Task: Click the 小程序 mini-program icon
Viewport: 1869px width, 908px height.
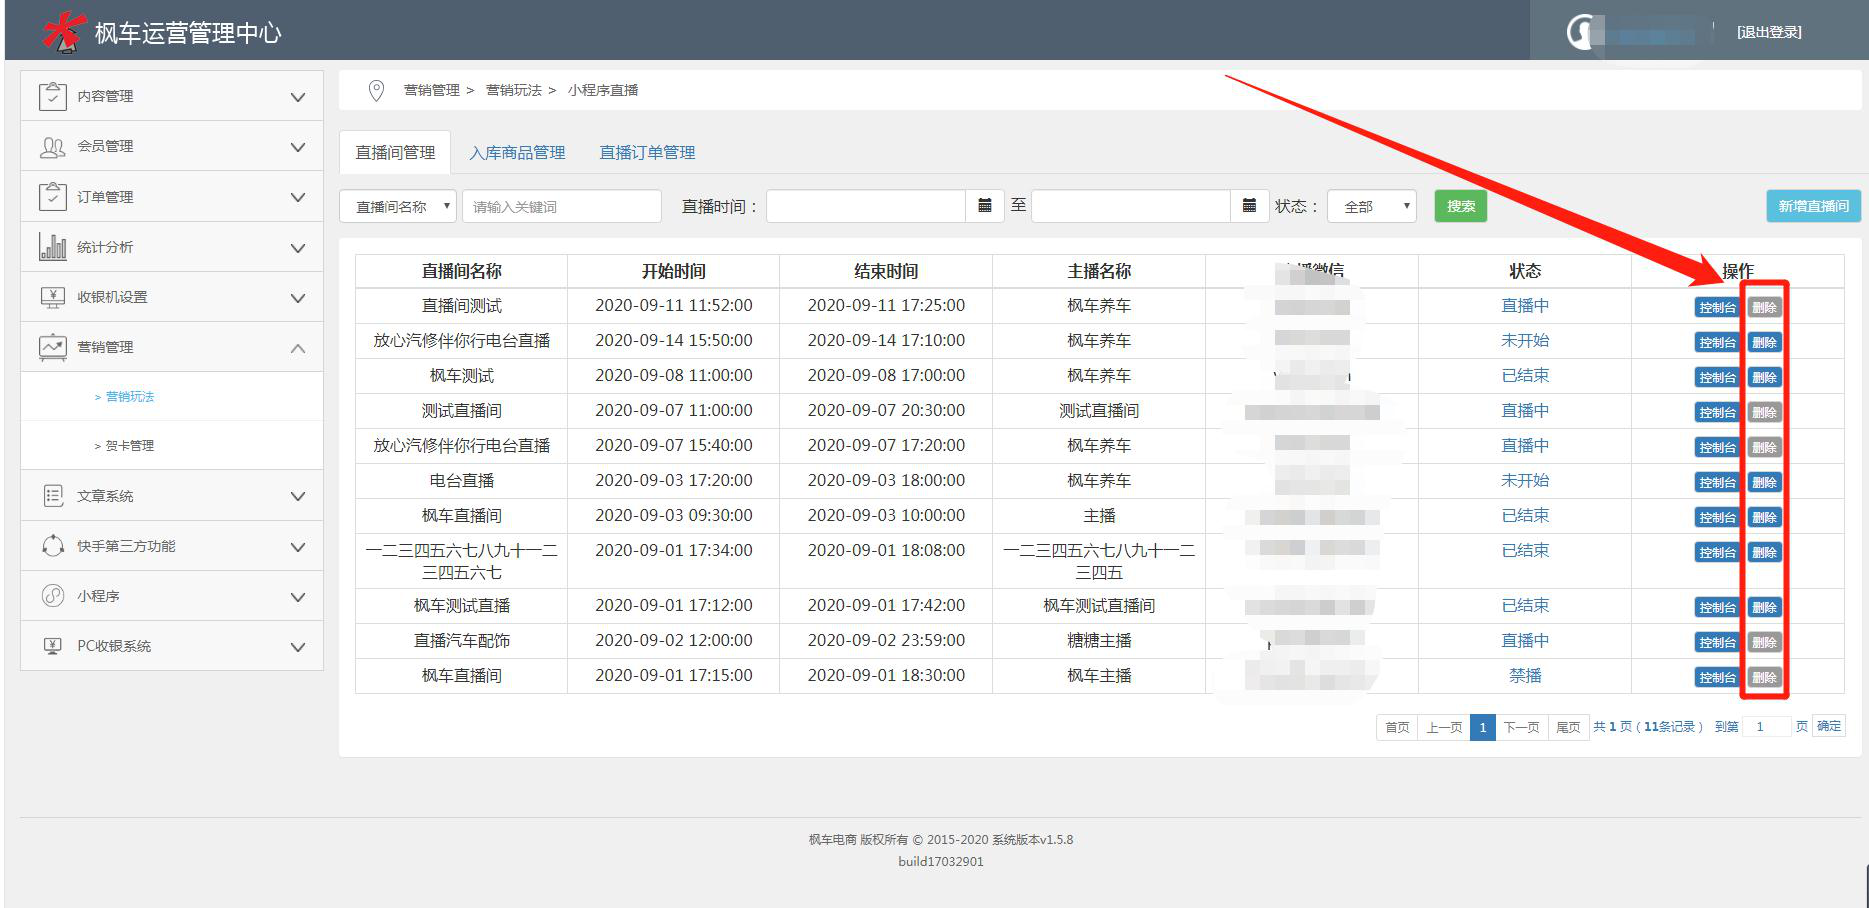Action: [52, 596]
